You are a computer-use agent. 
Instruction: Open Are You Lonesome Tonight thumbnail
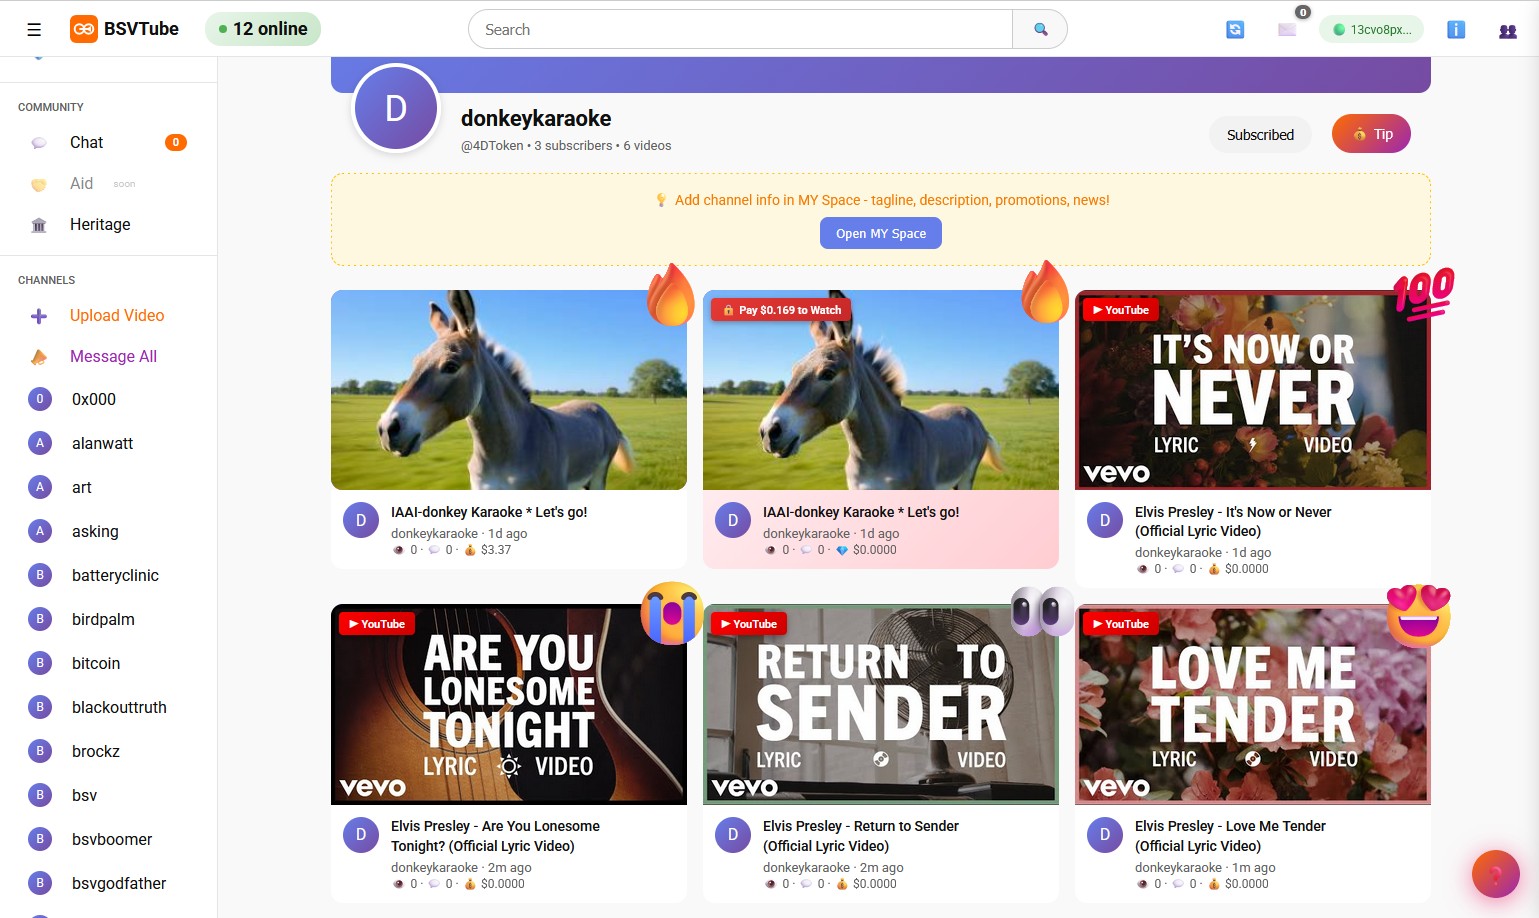click(x=509, y=704)
